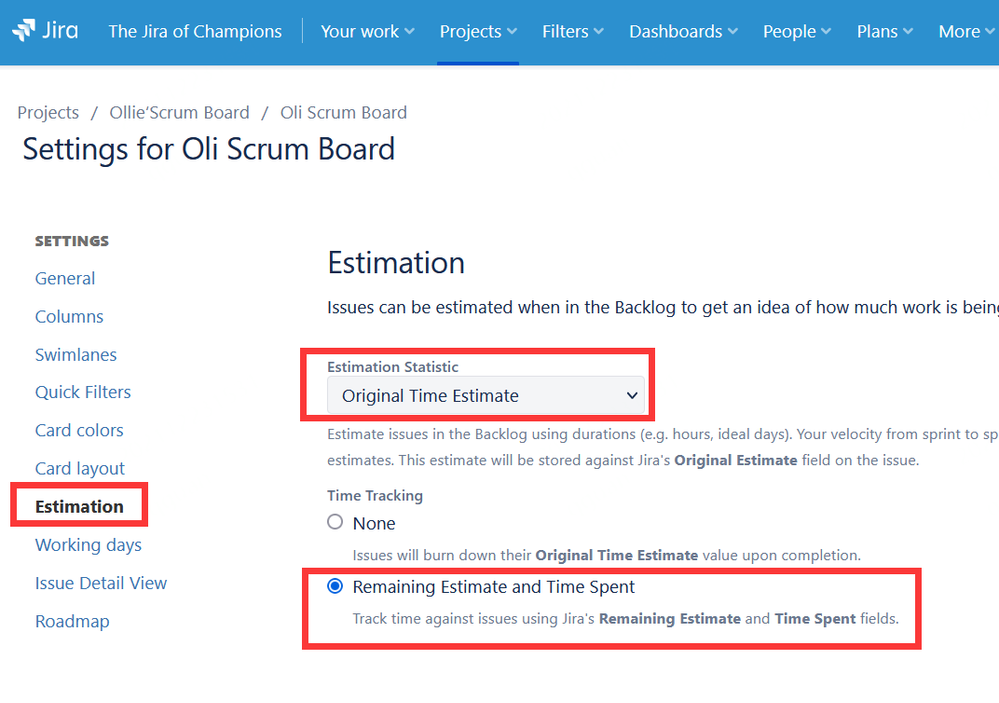Open the Projects menu

(x=478, y=31)
